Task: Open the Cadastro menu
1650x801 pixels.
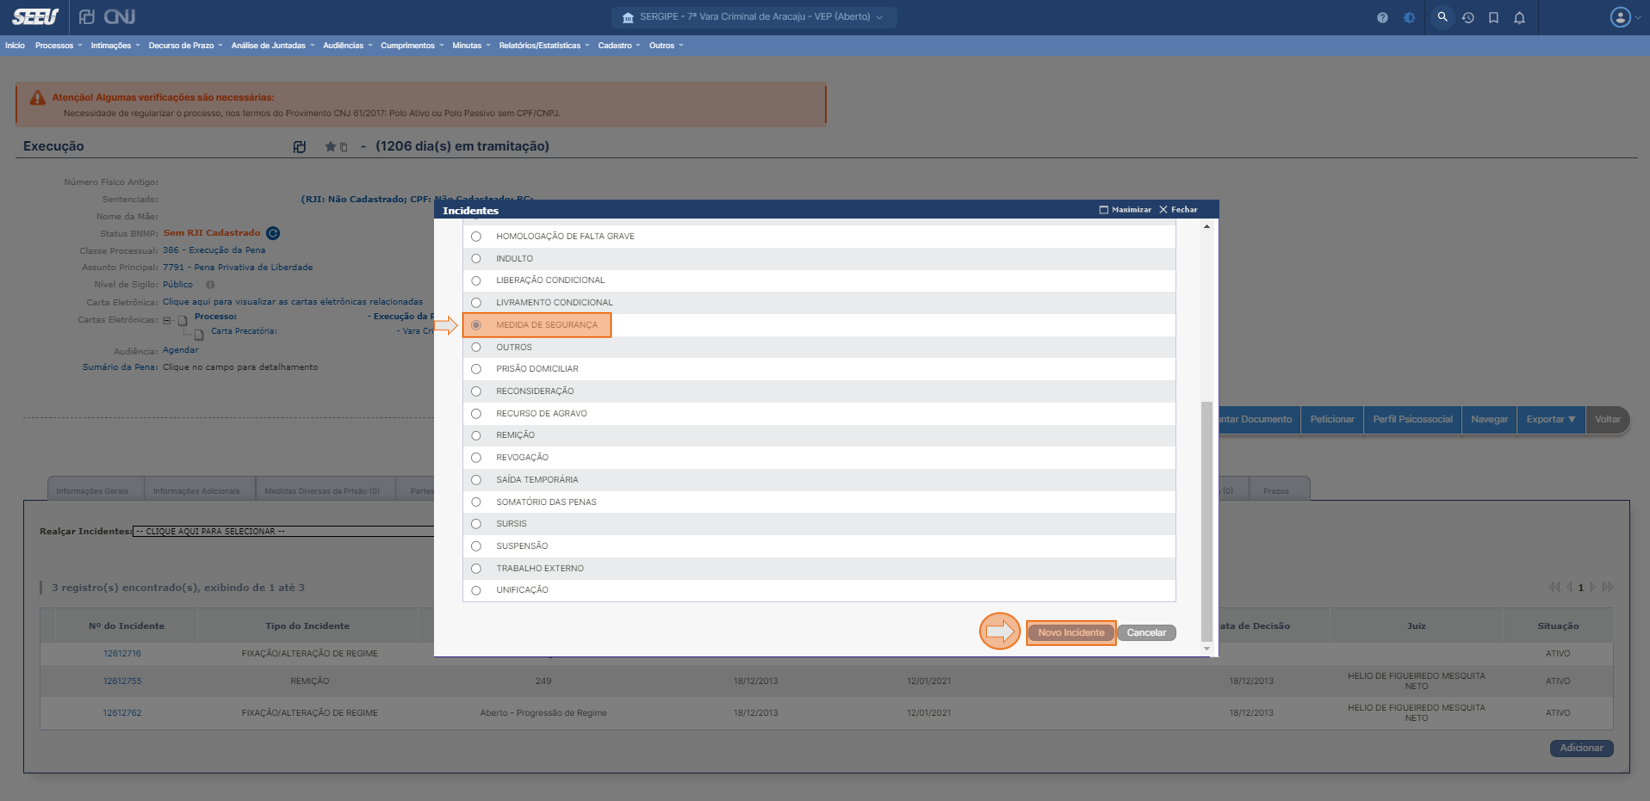Action: [619, 46]
